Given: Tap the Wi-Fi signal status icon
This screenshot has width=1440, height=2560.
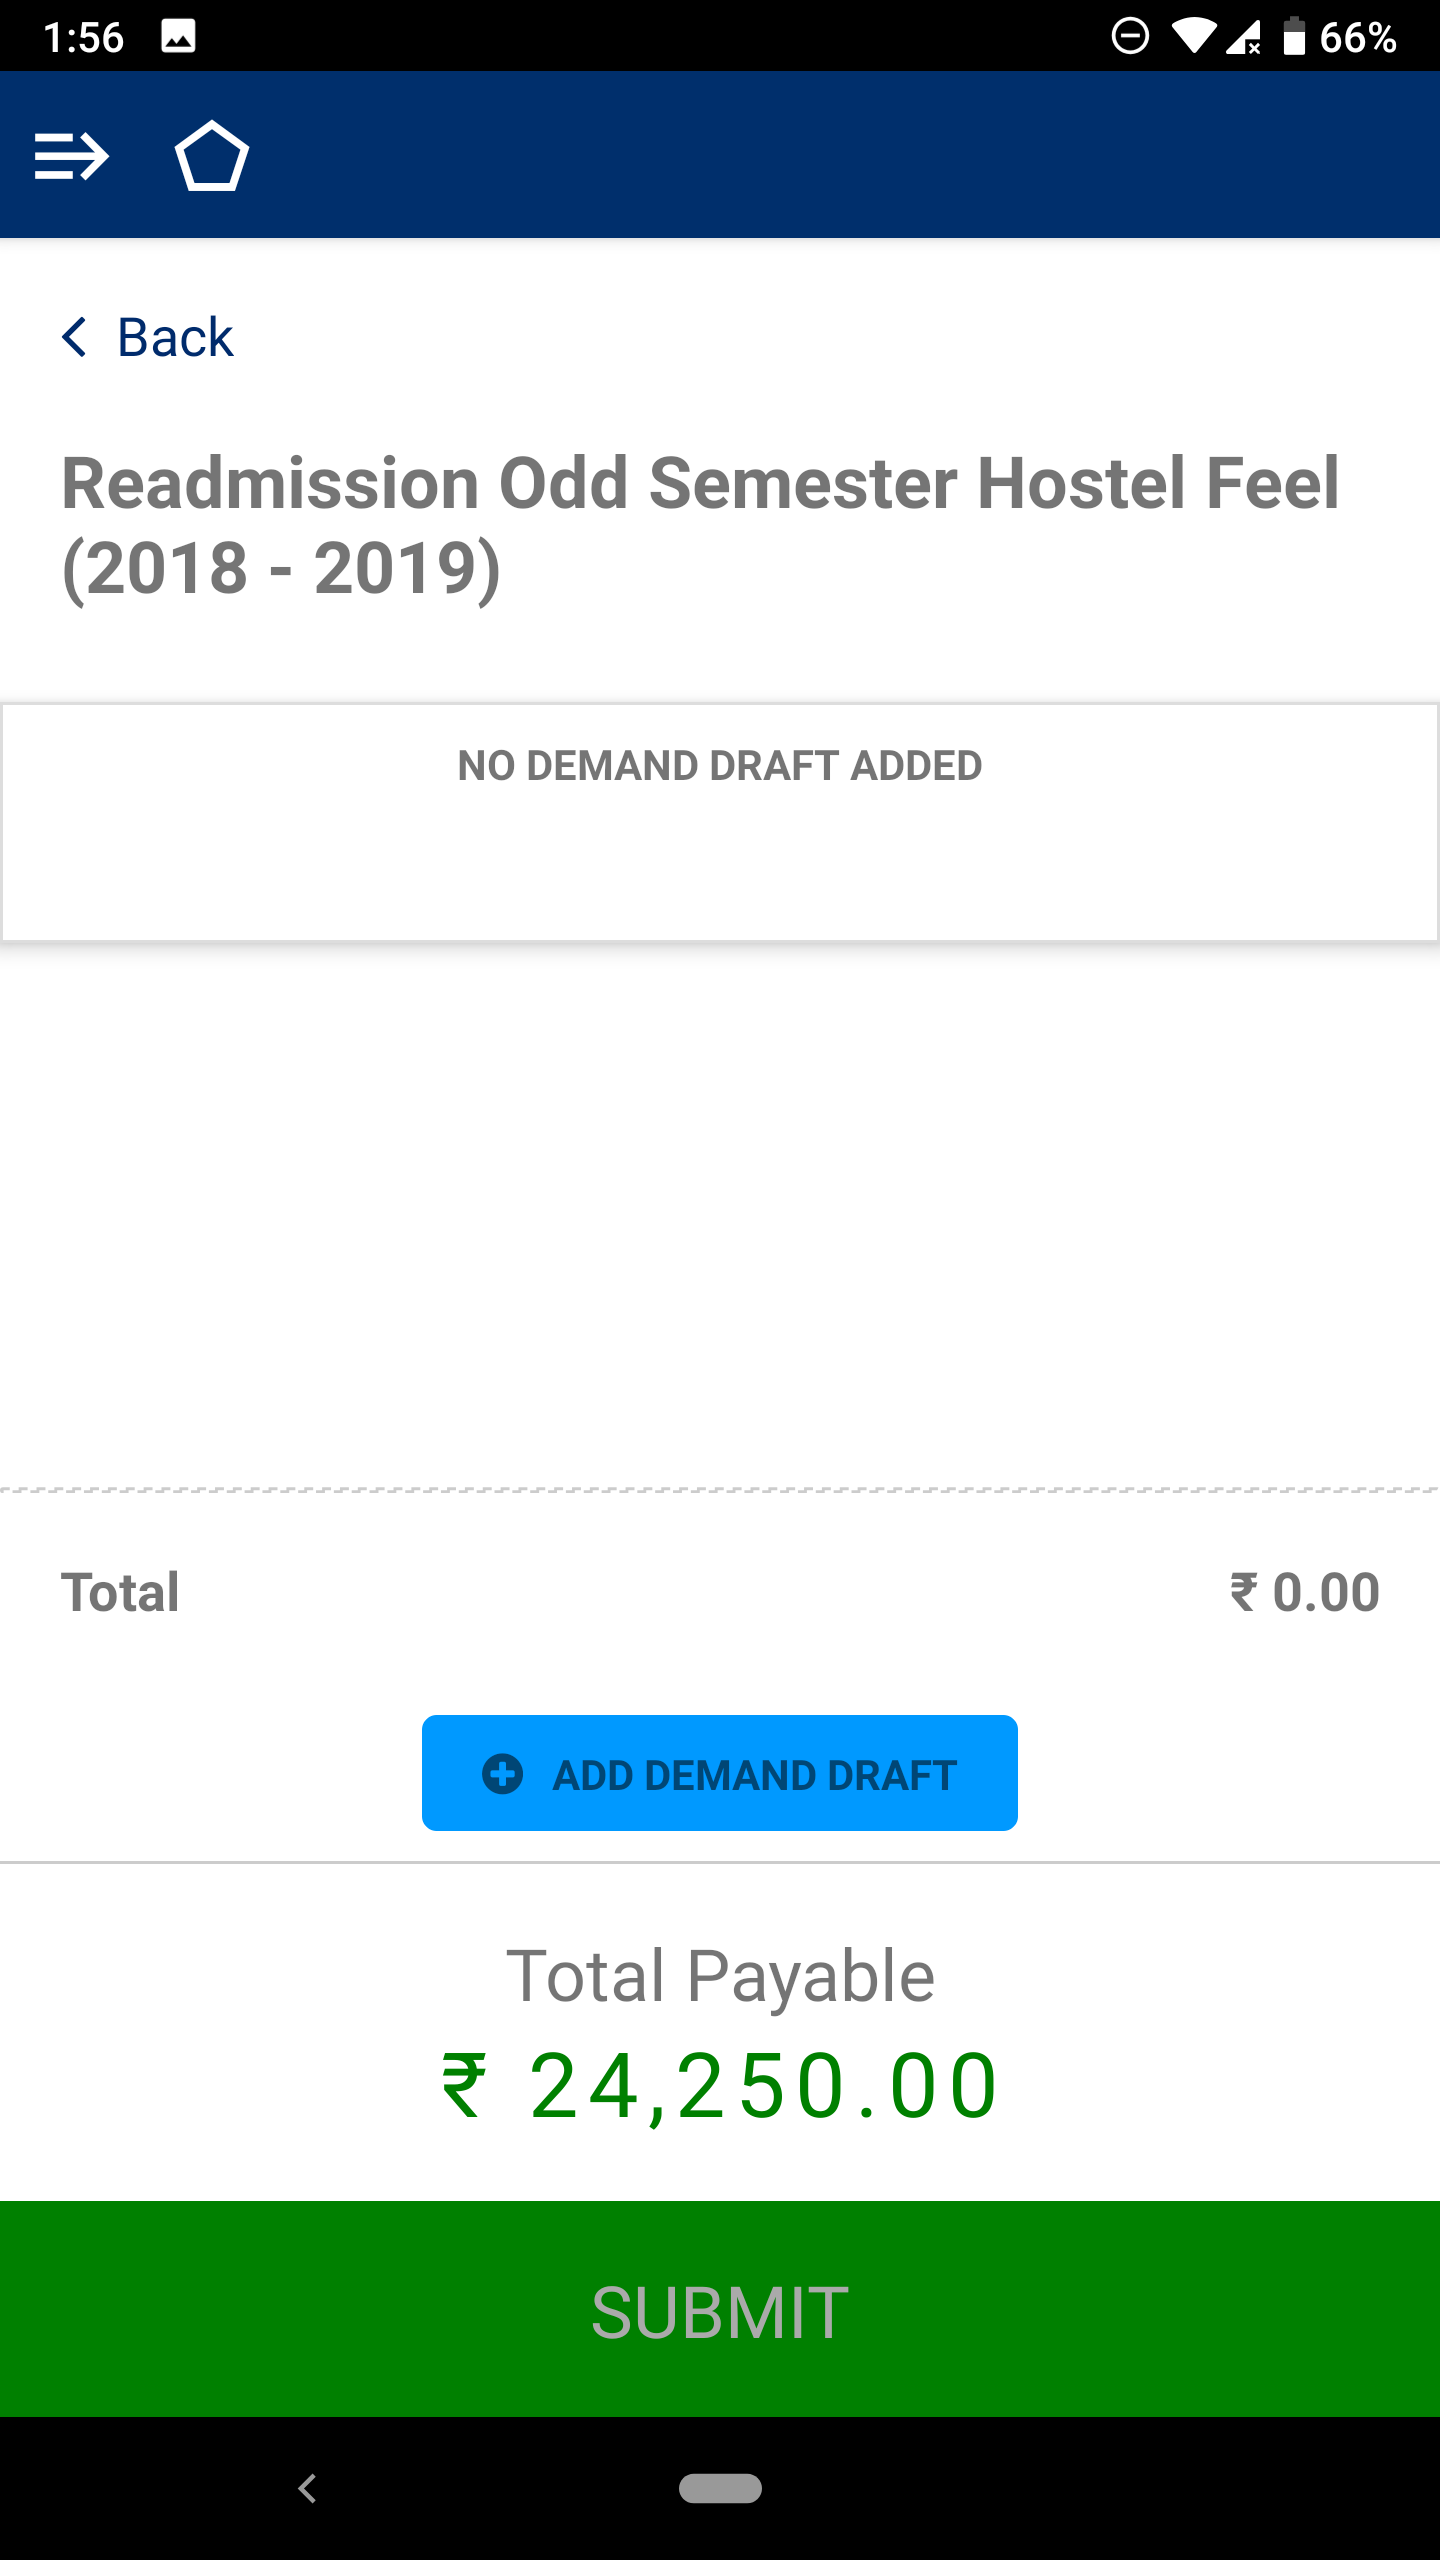Looking at the screenshot, I should pyautogui.click(x=1193, y=37).
